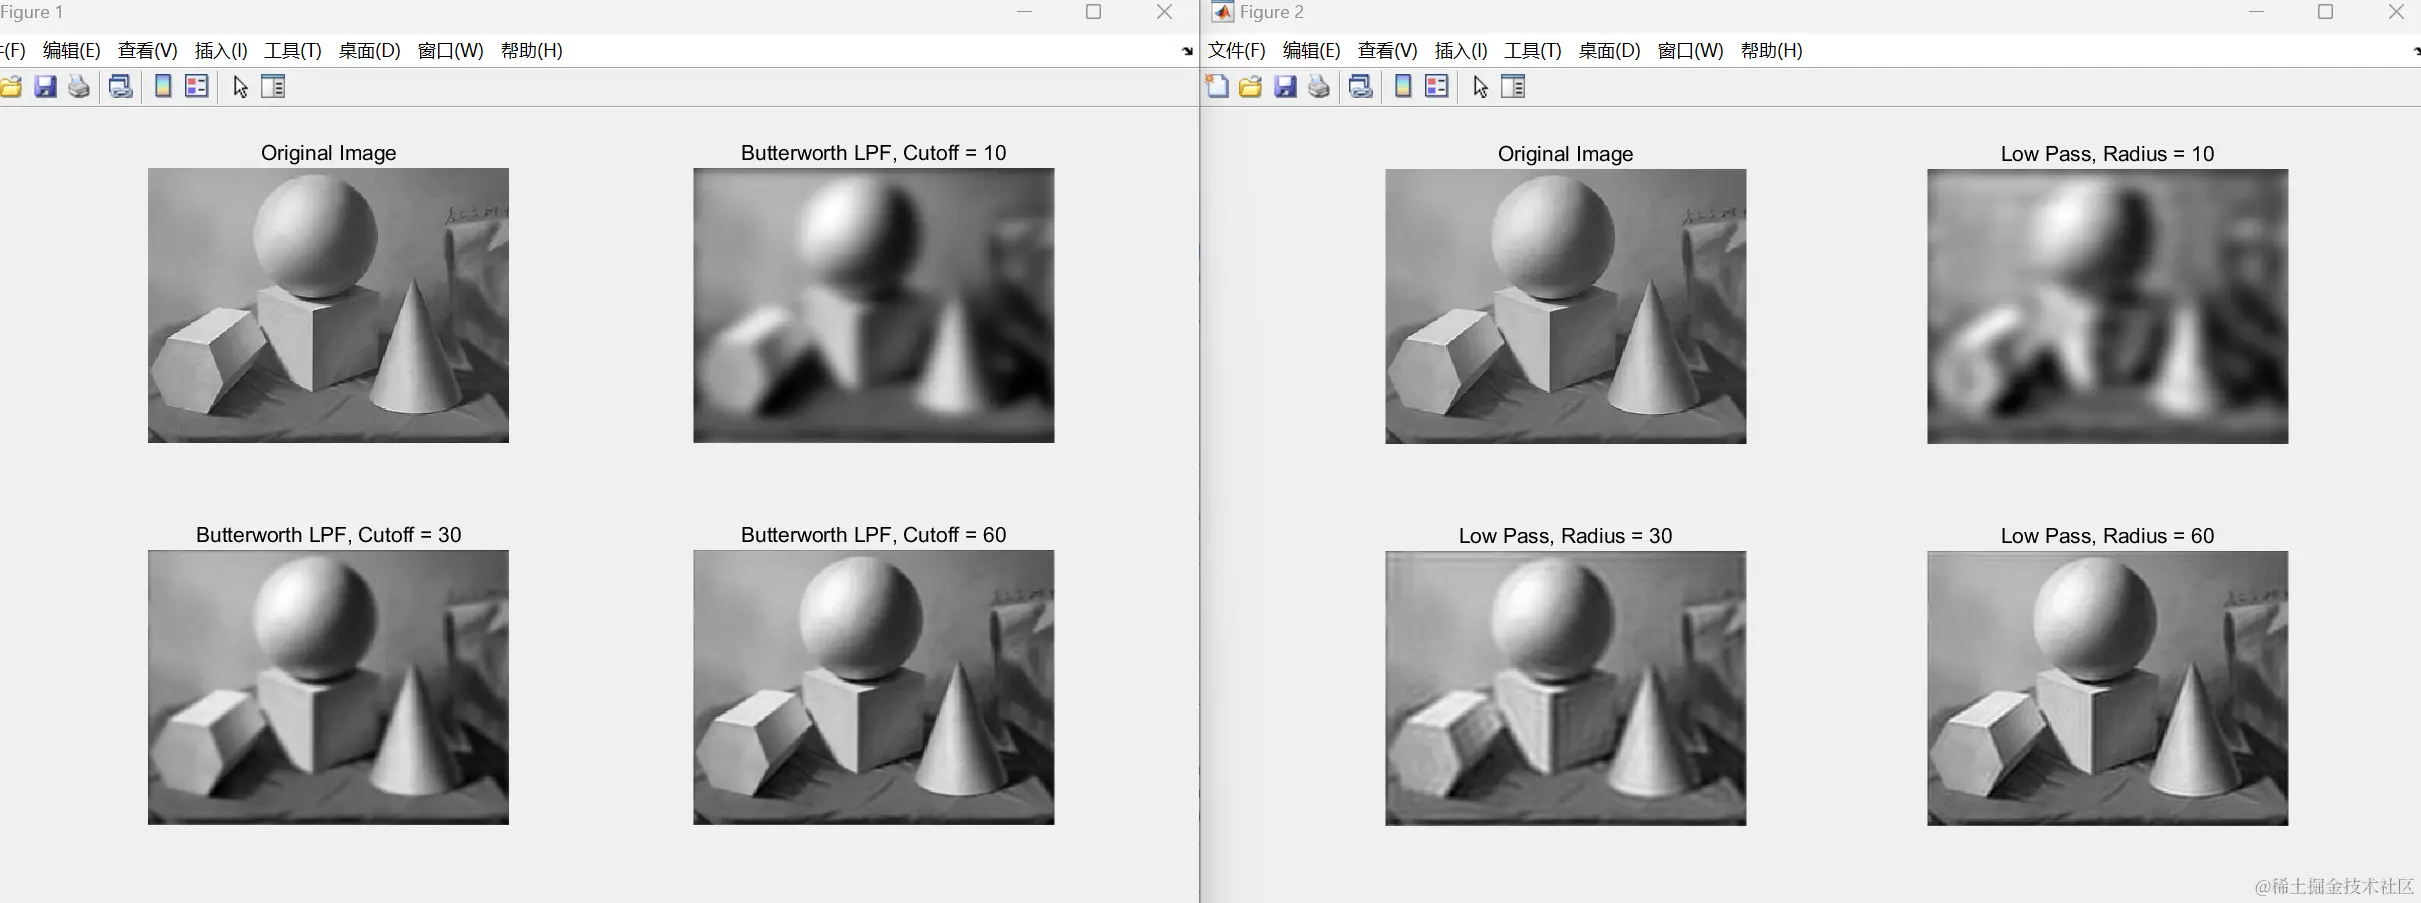
Task: Click the Save Figure icon in Figure 1
Action: click(x=45, y=87)
